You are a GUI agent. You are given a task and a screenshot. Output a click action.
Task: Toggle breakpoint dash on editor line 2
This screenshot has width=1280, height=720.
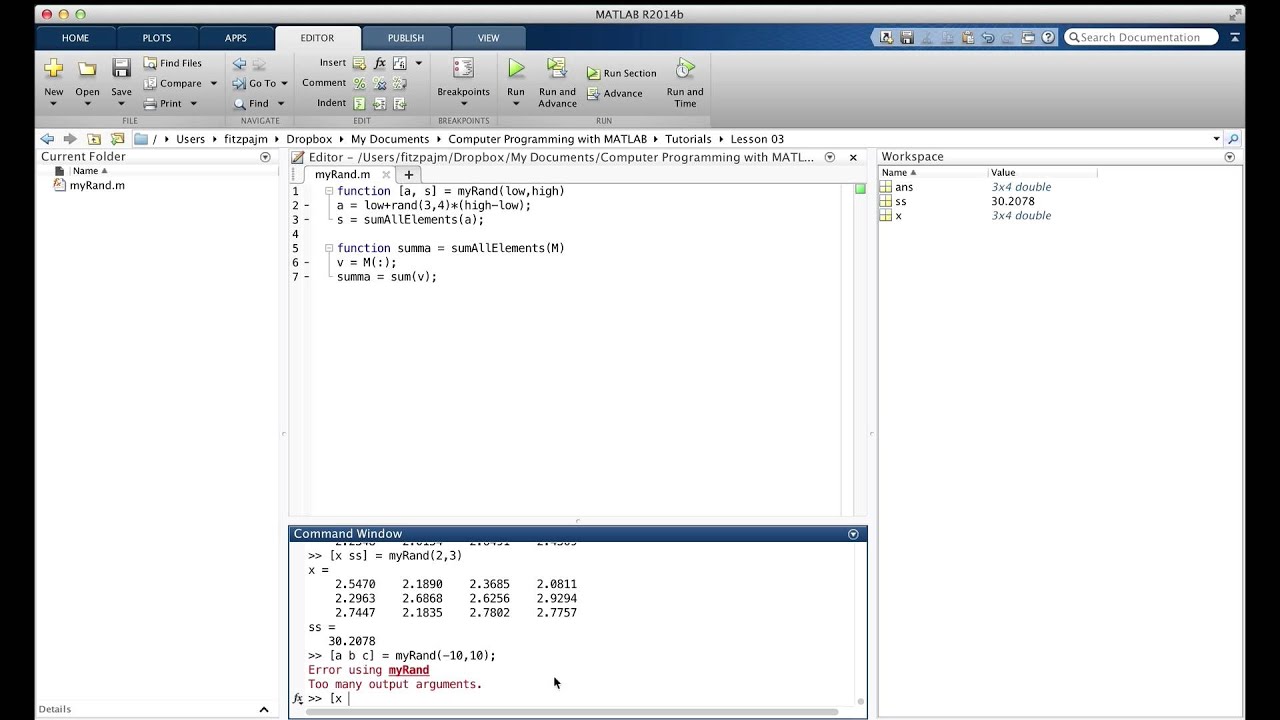(x=307, y=205)
